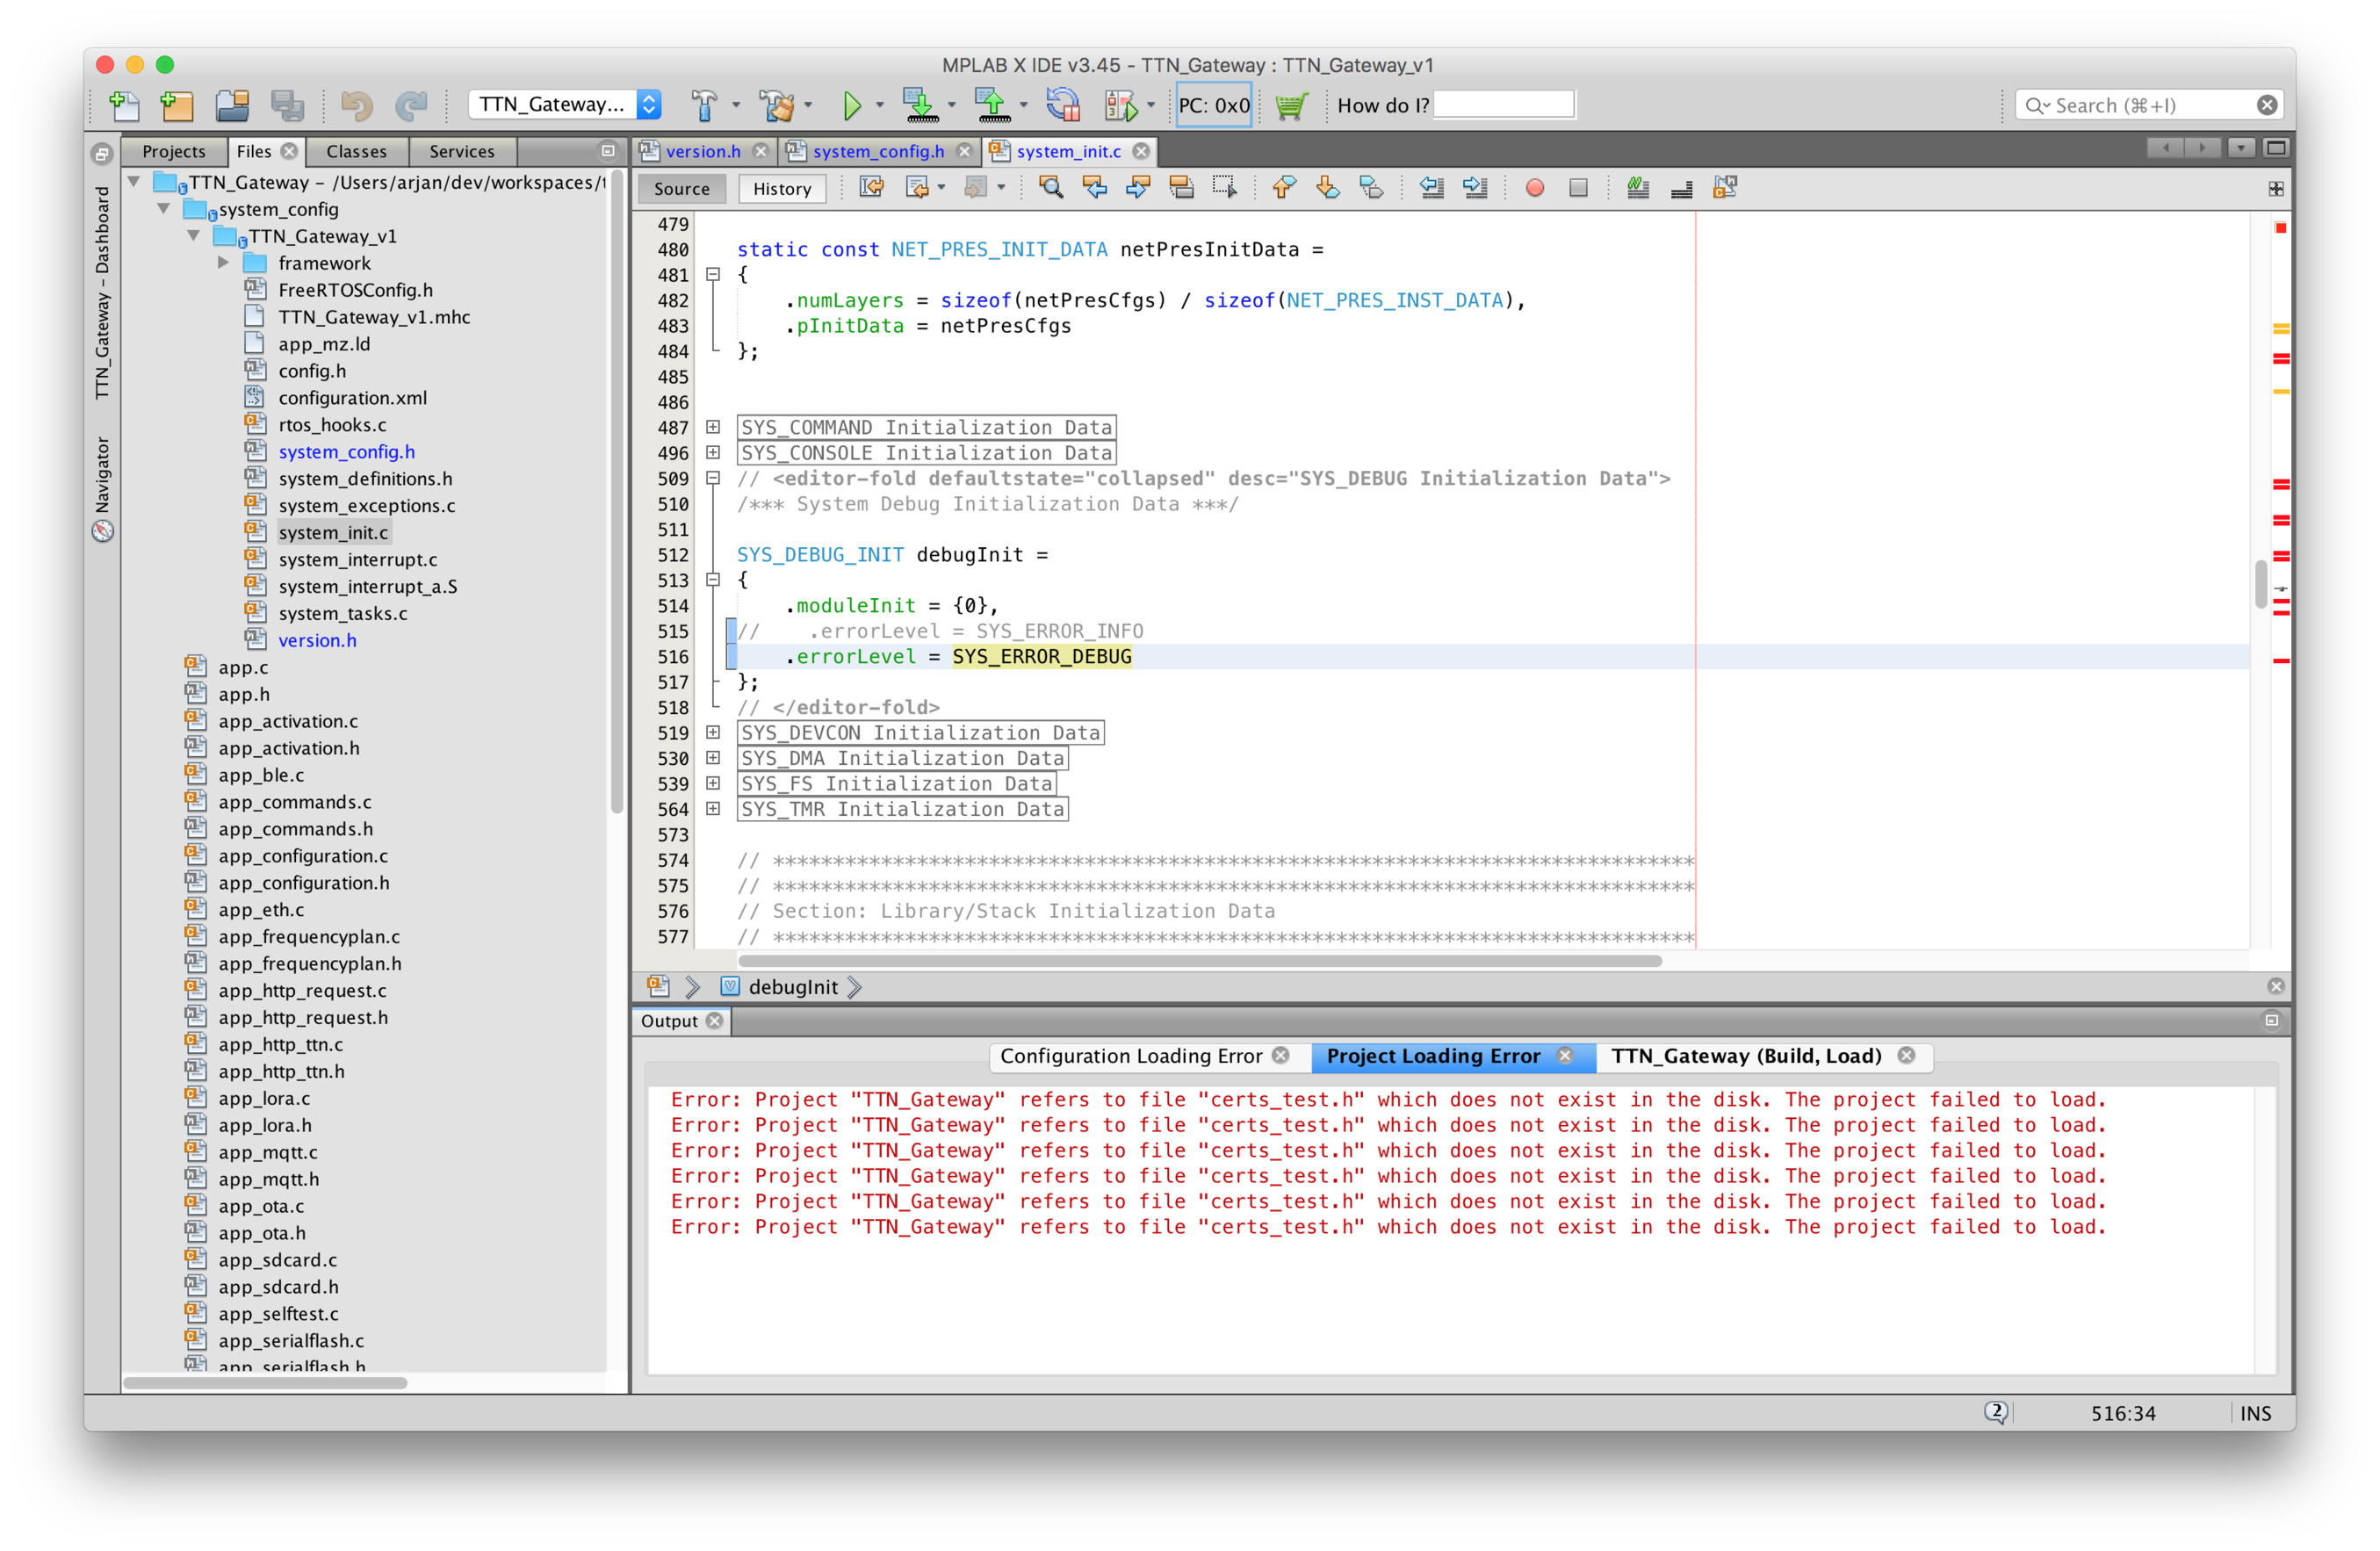Close the system_init.c editor tab
2380x1551 pixels.
point(1141,151)
